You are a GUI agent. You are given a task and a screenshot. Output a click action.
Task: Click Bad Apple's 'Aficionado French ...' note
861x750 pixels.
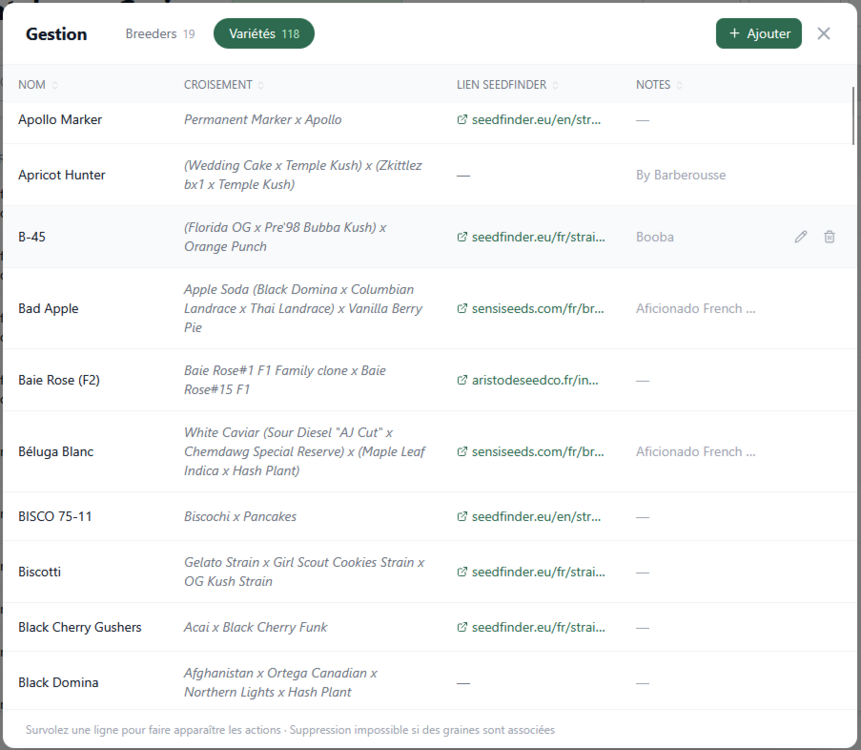696,309
